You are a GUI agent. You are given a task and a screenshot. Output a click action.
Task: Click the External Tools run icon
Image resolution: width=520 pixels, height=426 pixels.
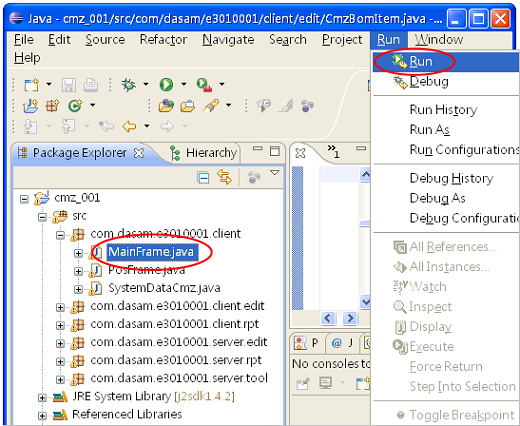(x=204, y=85)
